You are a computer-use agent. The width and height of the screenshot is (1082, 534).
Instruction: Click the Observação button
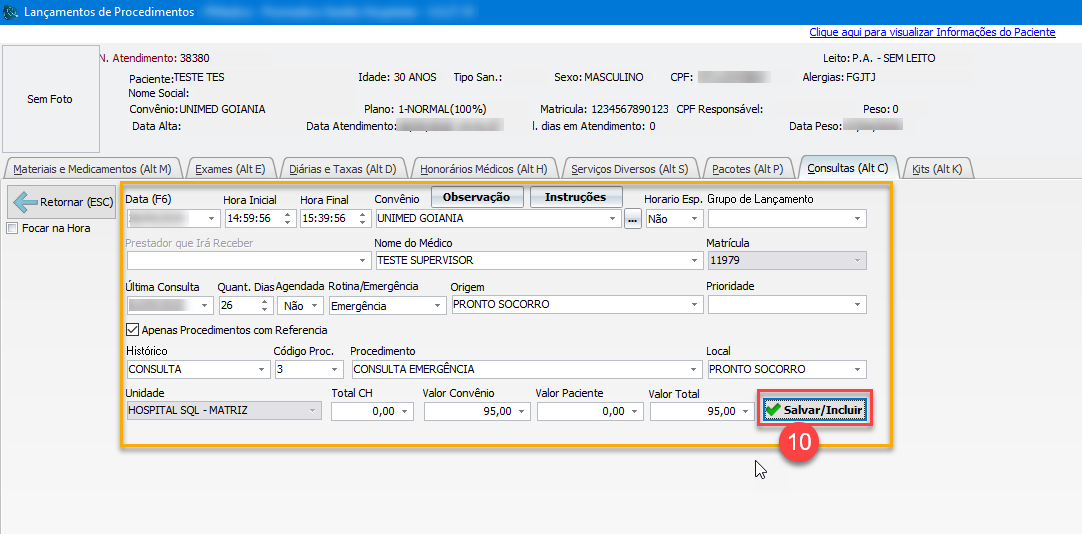(x=476, y=197)
